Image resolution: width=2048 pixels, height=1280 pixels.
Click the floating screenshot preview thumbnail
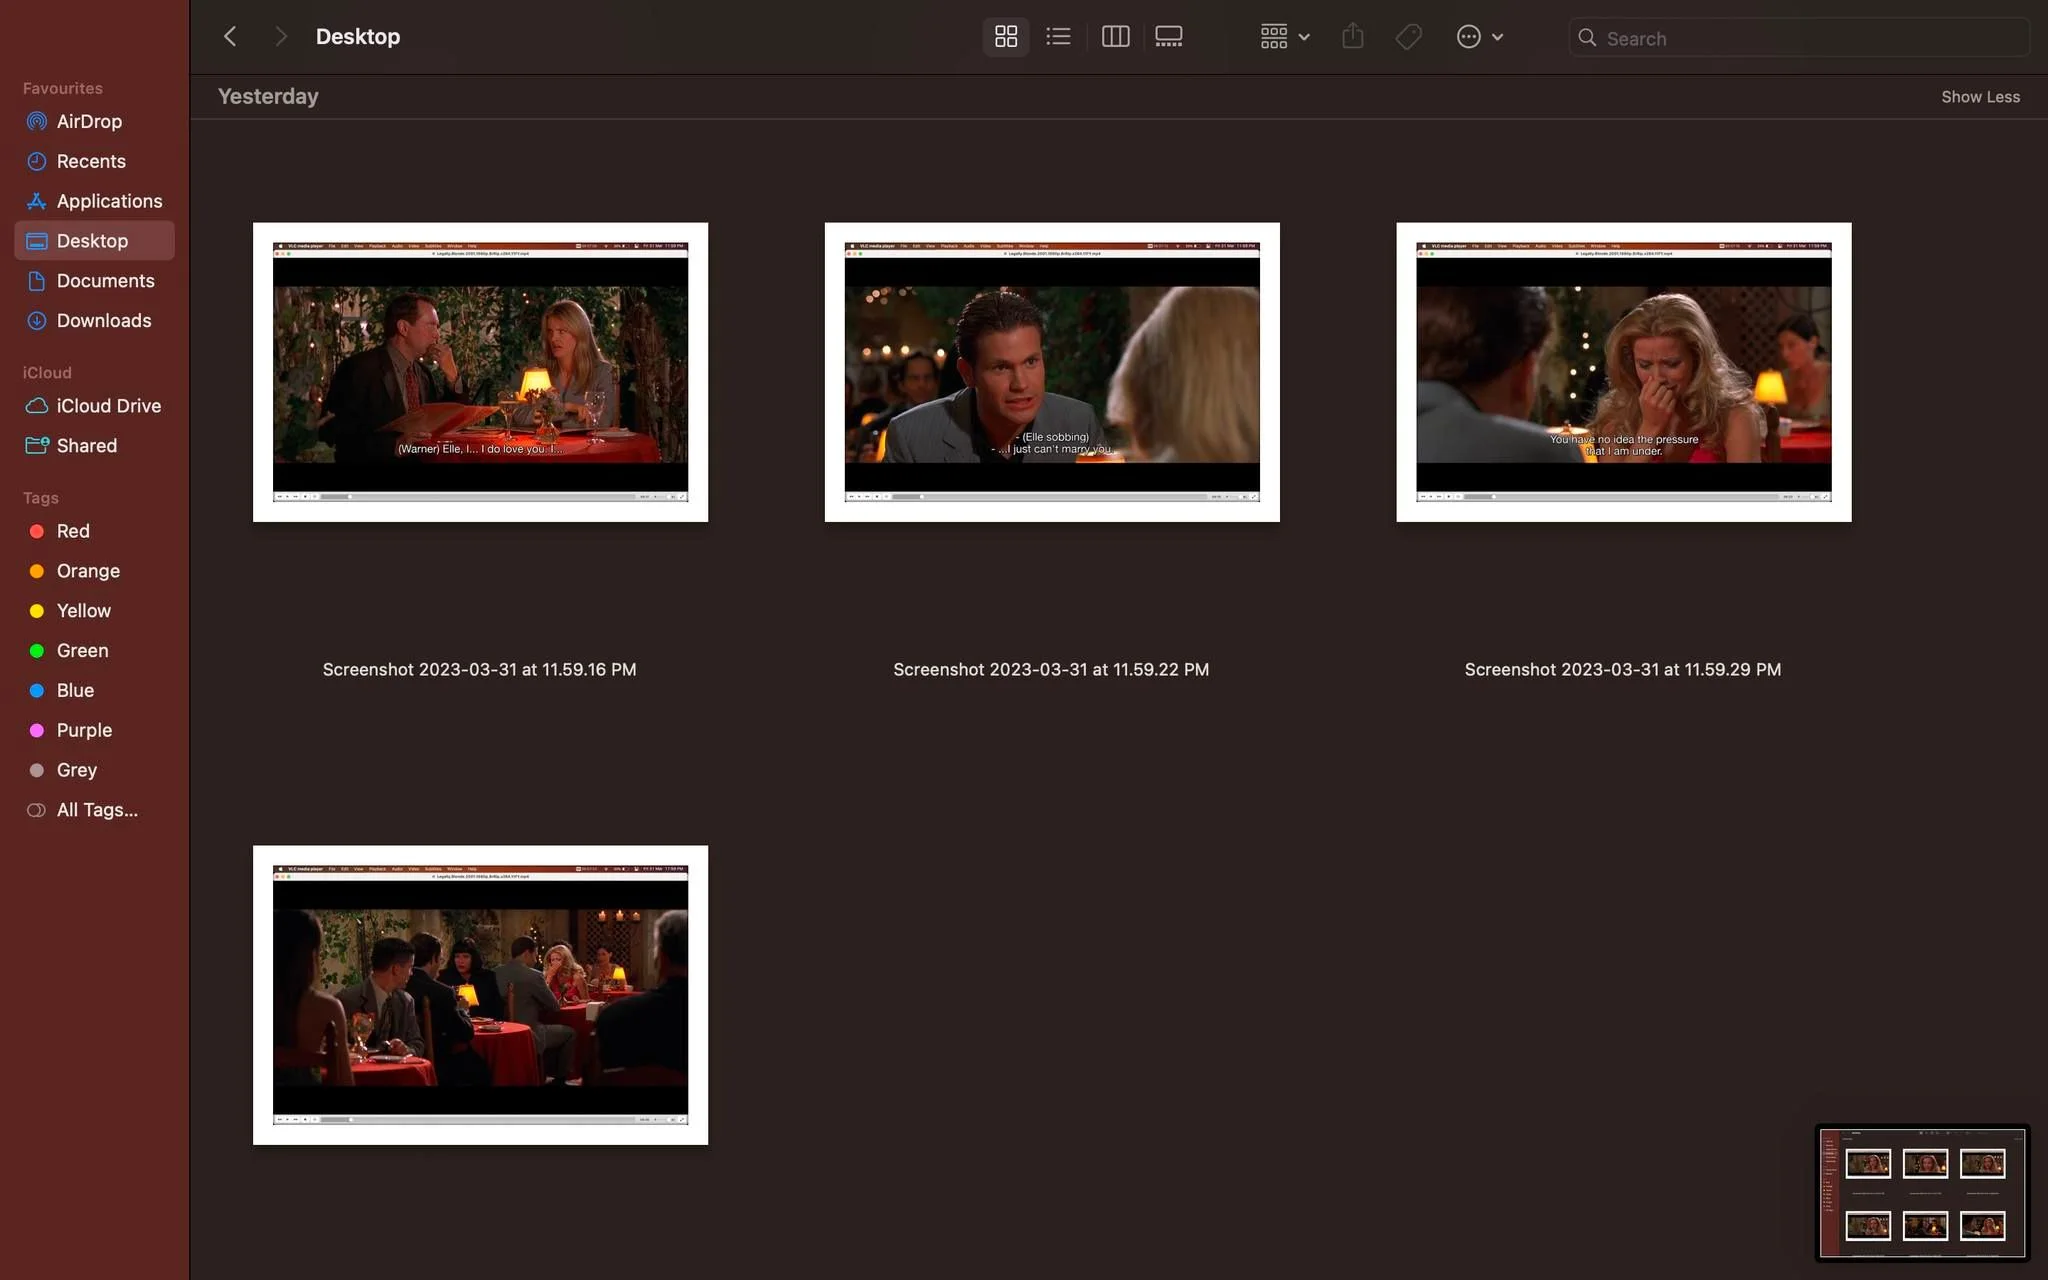coord(1922,1192)
